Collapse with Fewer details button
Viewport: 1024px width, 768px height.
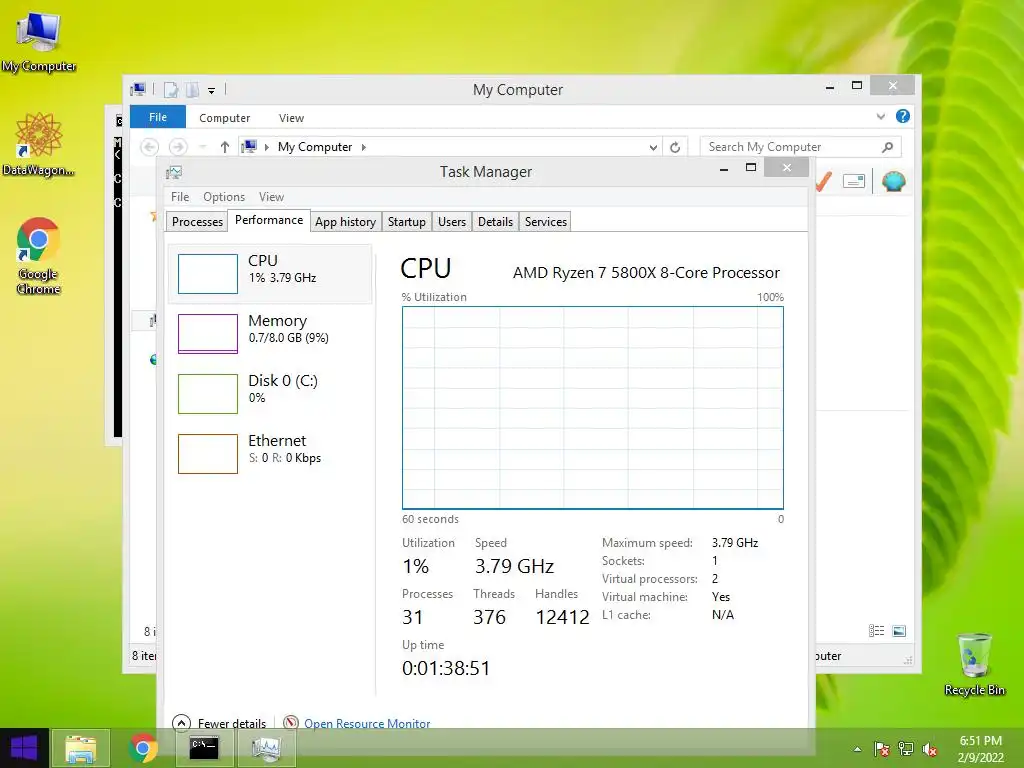pyautogui.click(x=219, y=723)
